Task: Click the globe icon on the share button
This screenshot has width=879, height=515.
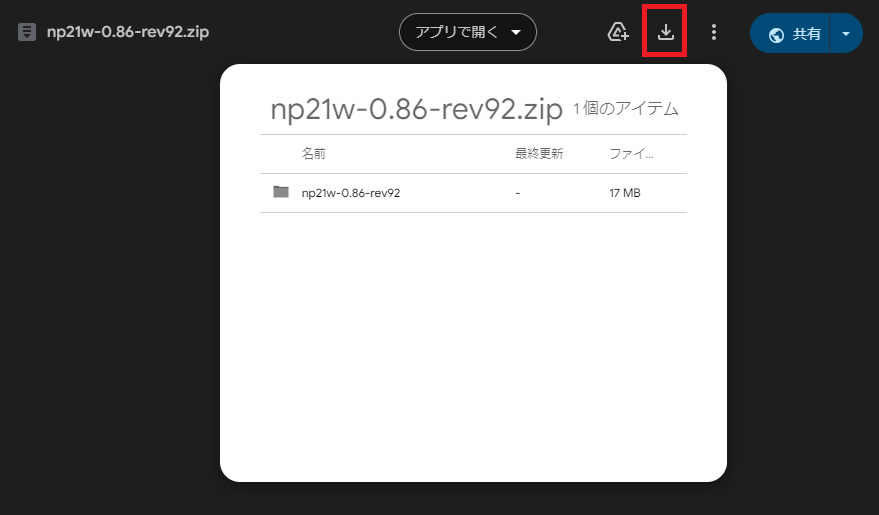Action: (x=776, y=34)
